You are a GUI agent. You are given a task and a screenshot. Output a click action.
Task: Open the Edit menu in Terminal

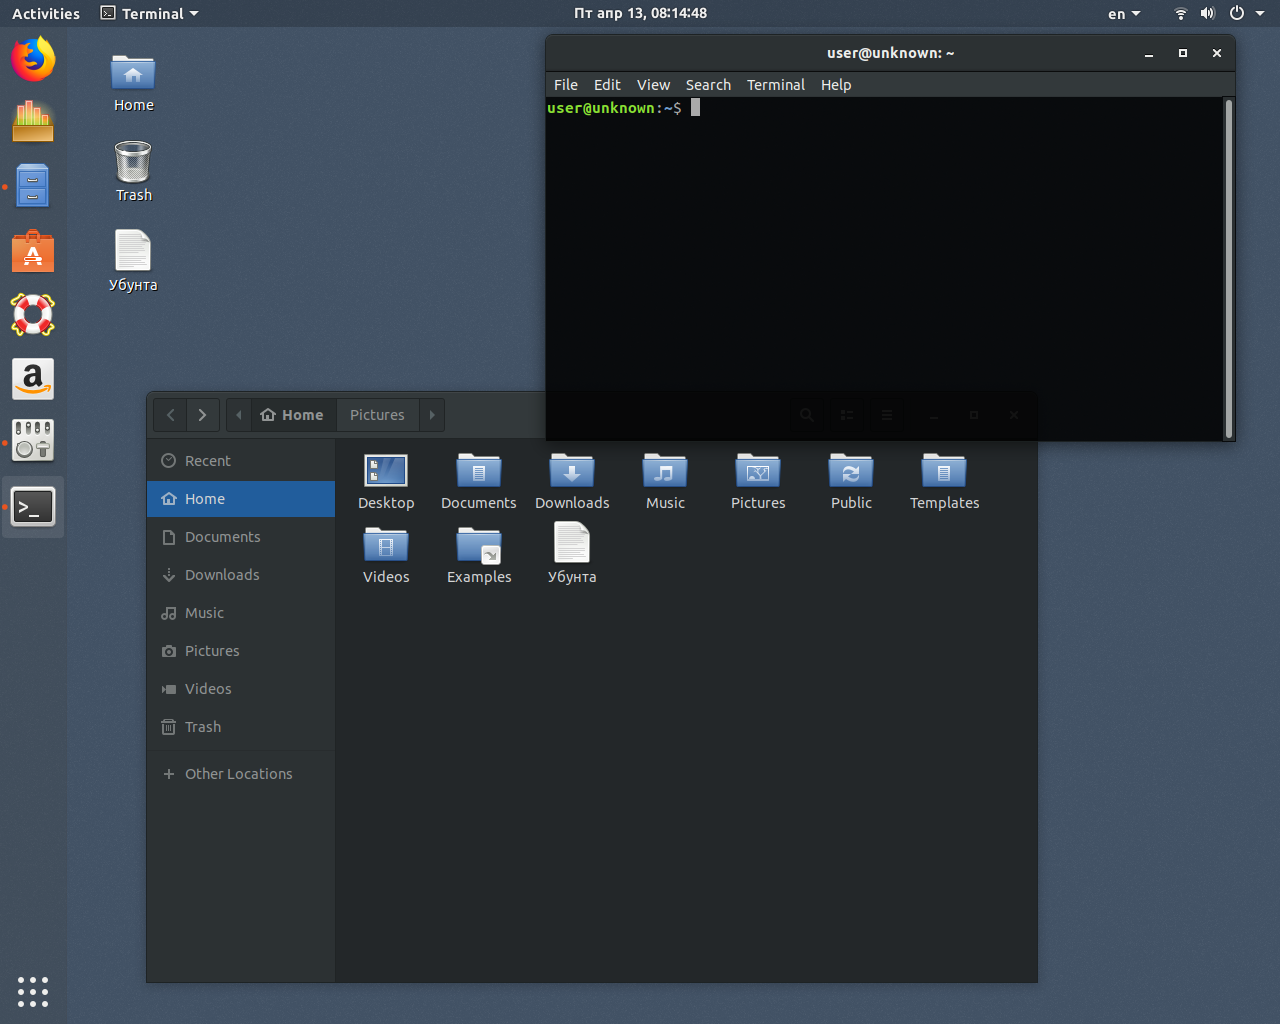tap(607, 85)
